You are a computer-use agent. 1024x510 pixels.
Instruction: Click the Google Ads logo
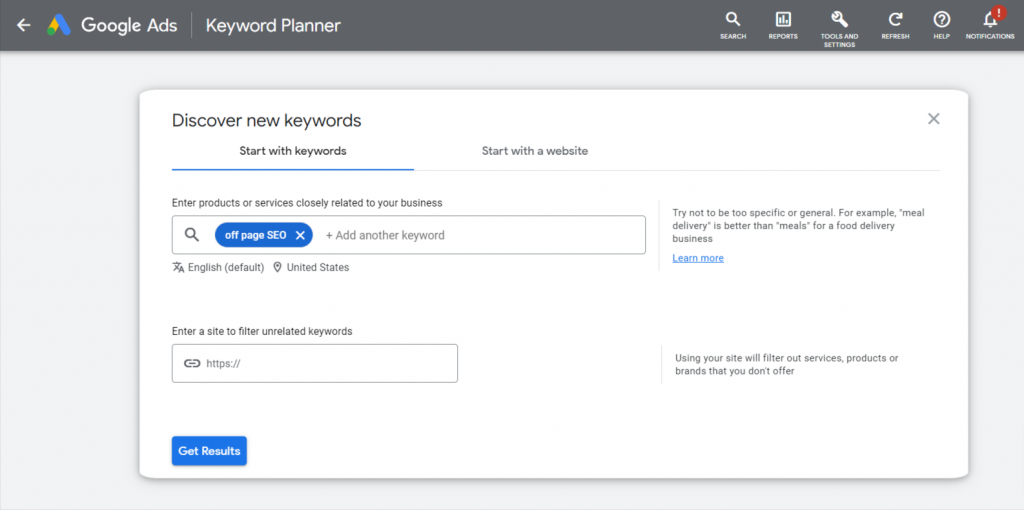coord(59,25)
